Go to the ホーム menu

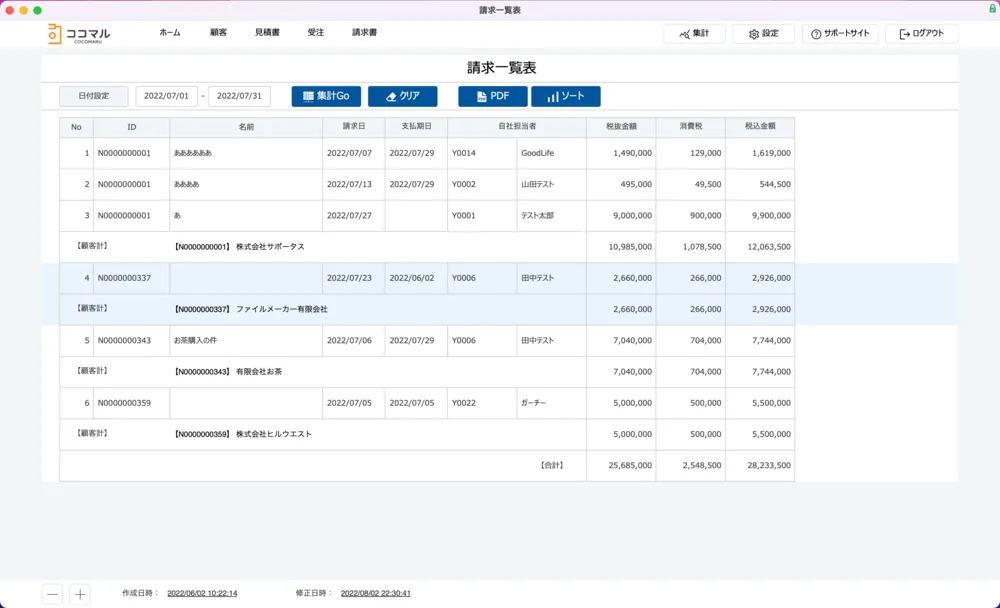click(x=170, y=33)
